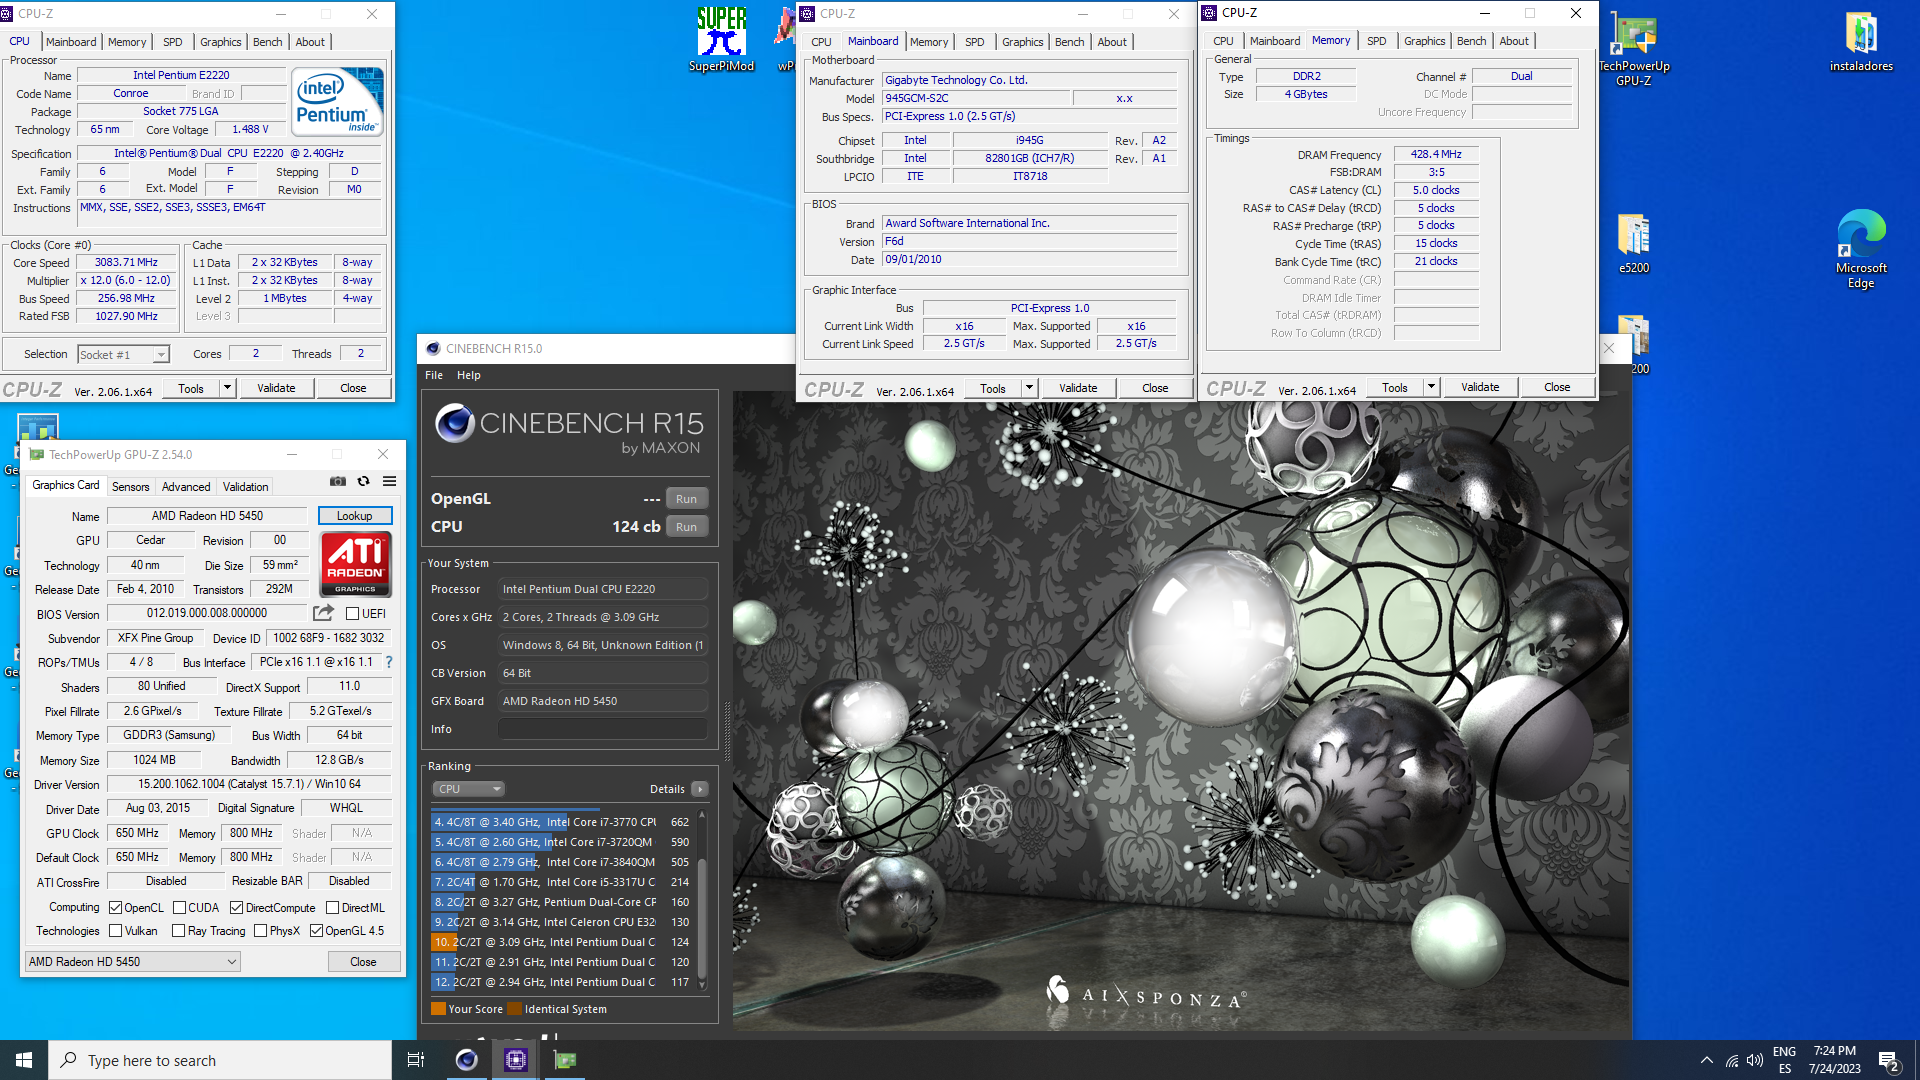The height and width of the screenshot is (1080, 1920).
Task: Switch to CPU-Z taskbar icon
Action: click(516, 1060)
